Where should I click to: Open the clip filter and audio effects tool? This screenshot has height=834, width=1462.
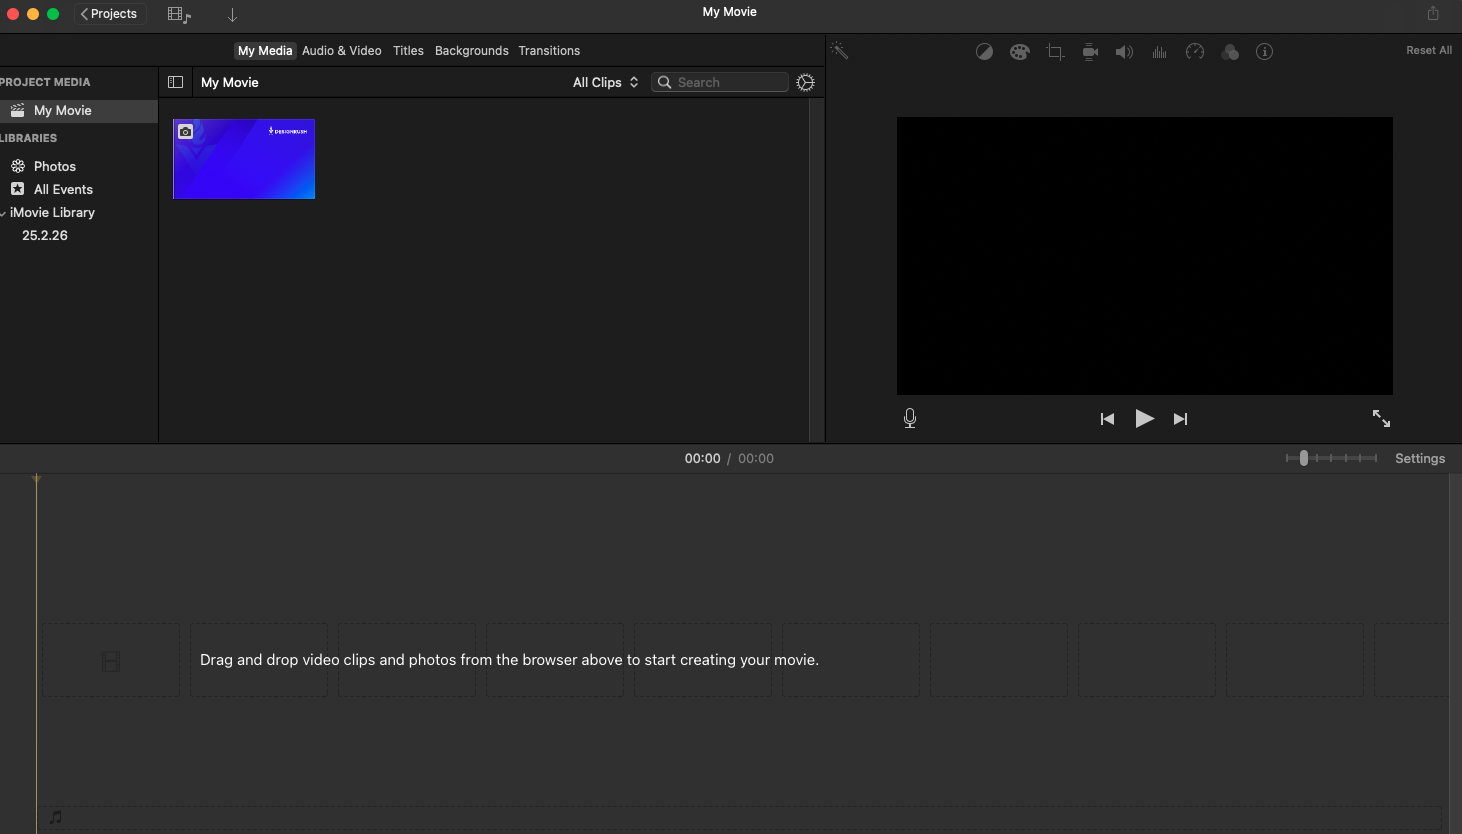coord(1230,52)
